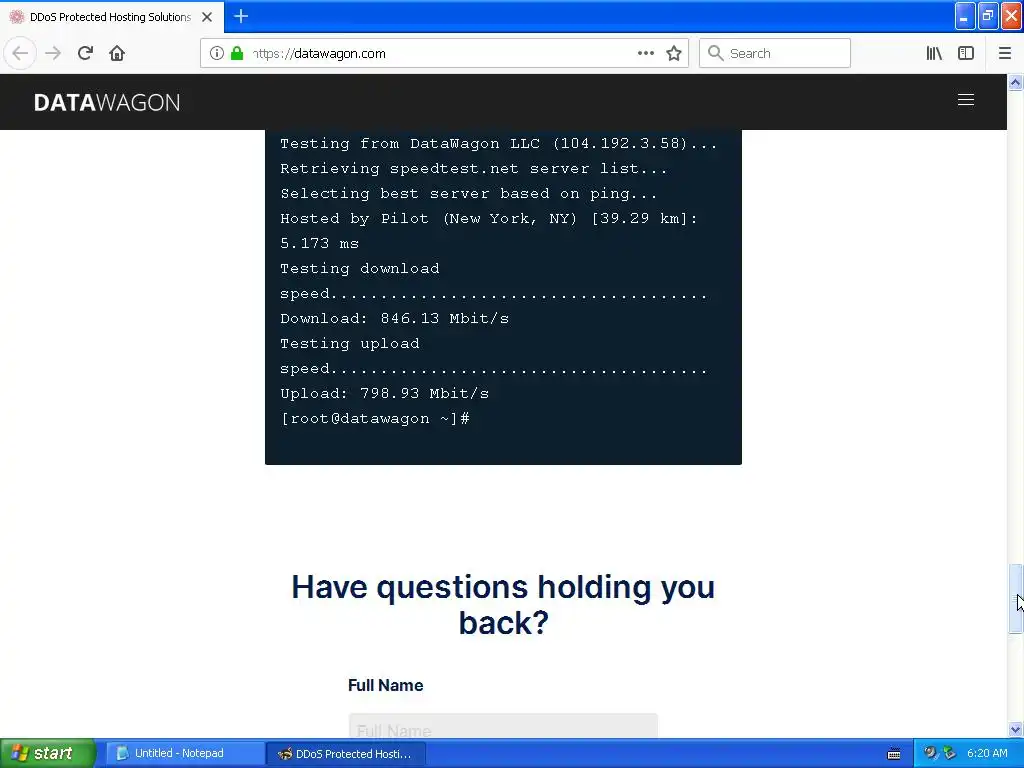Minimize the Firefox window

tap(965, 16)
